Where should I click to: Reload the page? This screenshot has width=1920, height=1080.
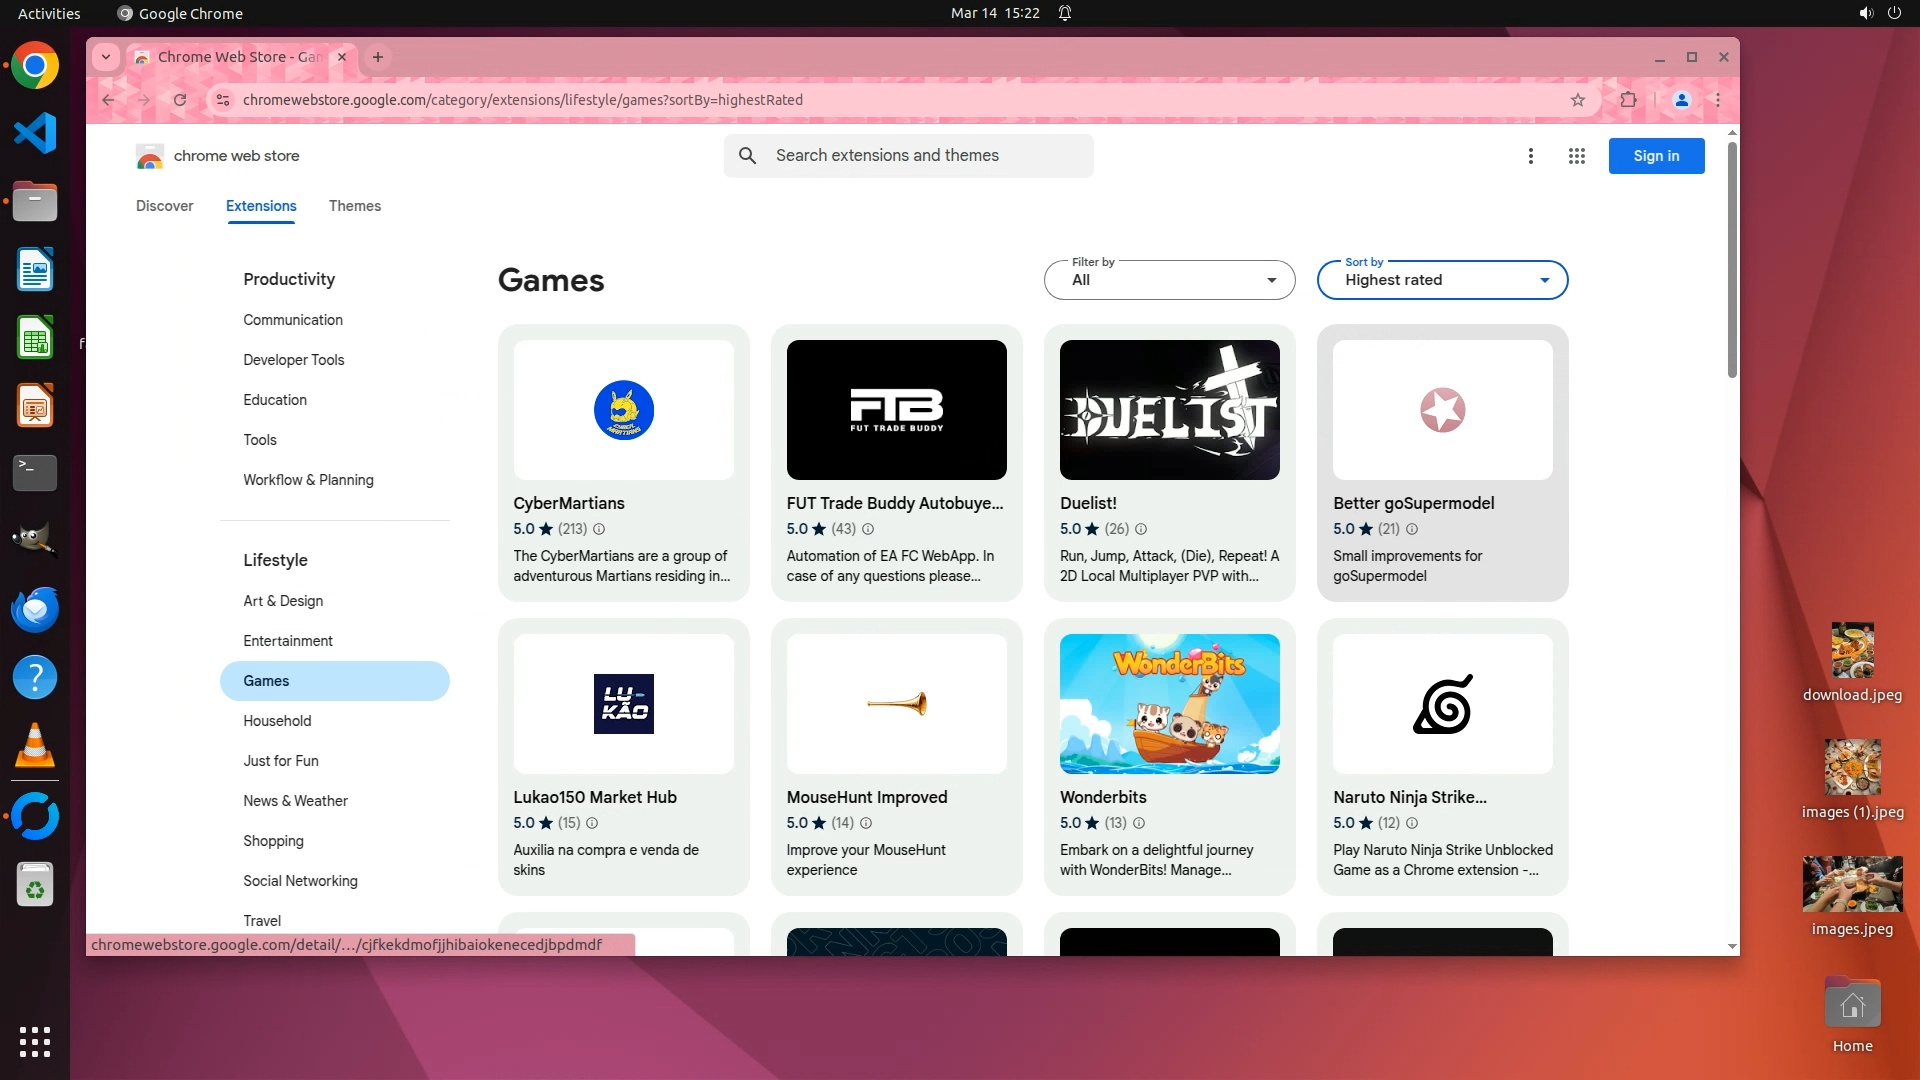click(180, 100)
